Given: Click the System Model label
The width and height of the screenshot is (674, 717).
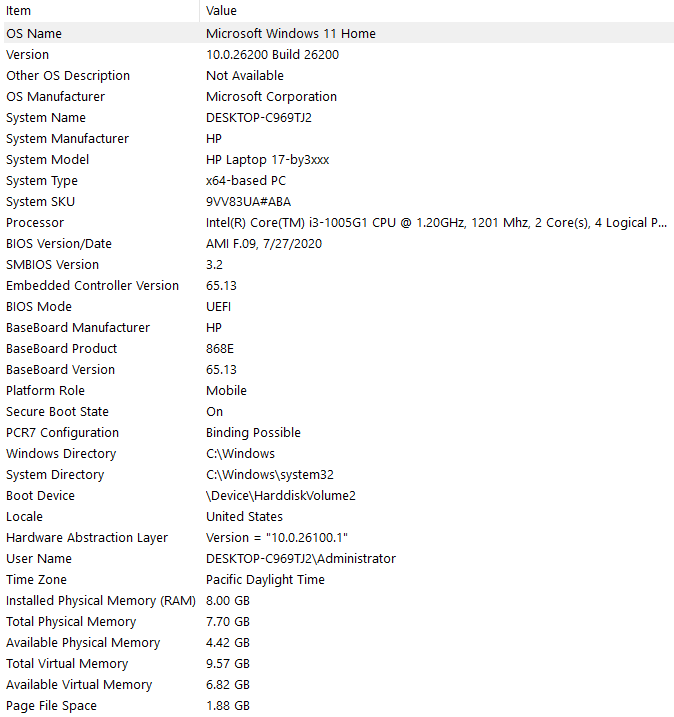Looking at the screenshot, I should pos(48,160).
